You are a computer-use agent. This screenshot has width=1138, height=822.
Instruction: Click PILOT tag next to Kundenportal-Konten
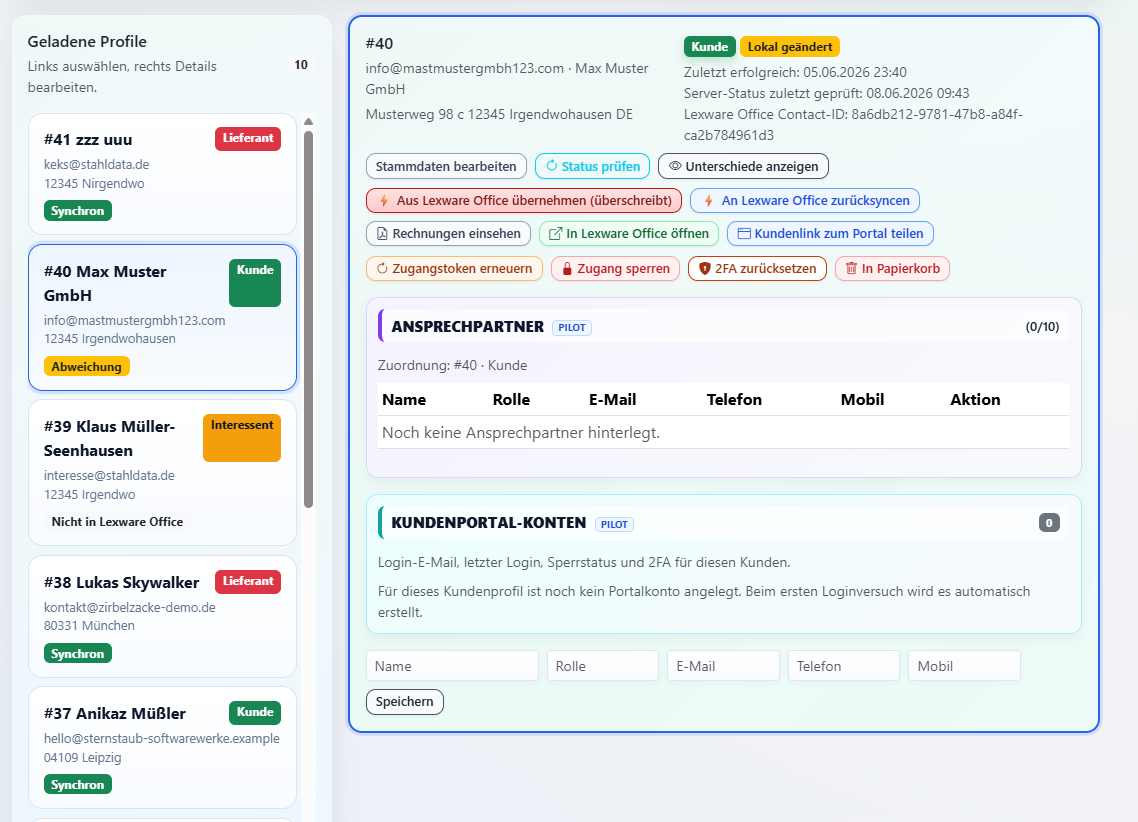[614, 524]
